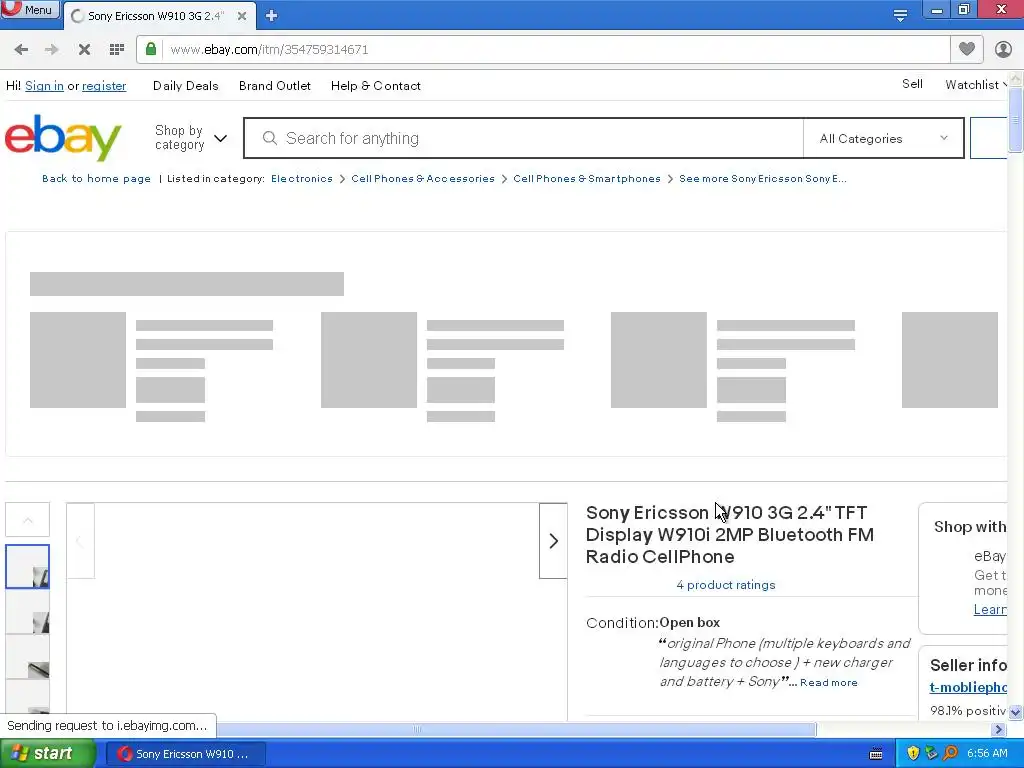Open a new tab with plus icon
Image resolution: width=1024 pixels, height=768 pixels.
(x=272, y=16)
